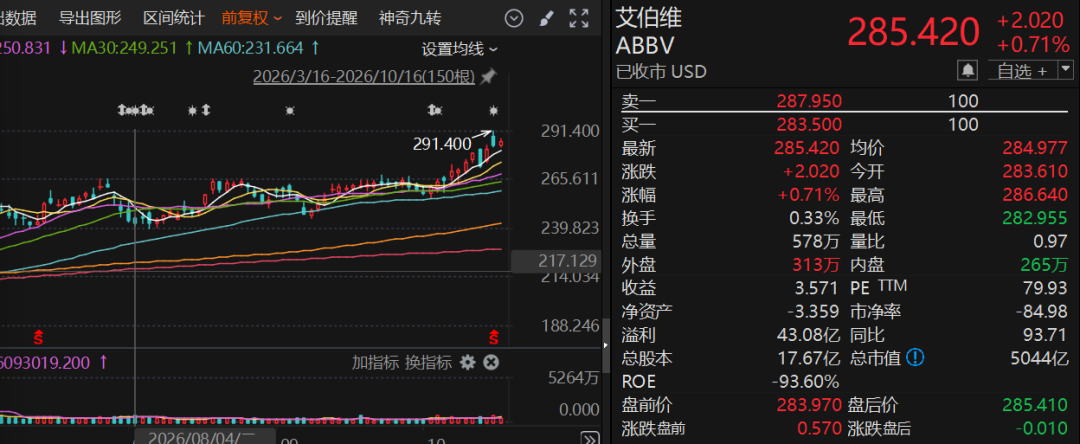Screen dimensions: 1080x444
Task: Click the 盘前价 value 283.970
Action: (x=809, y=405)
